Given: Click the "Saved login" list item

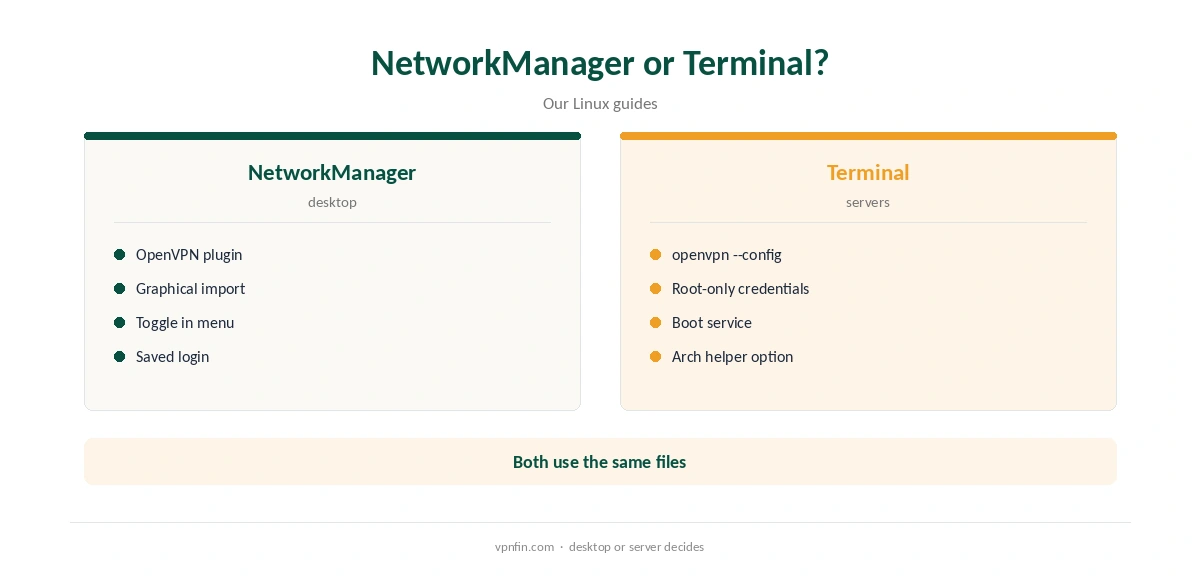Looking at the screenshot, I should (172, 356).
